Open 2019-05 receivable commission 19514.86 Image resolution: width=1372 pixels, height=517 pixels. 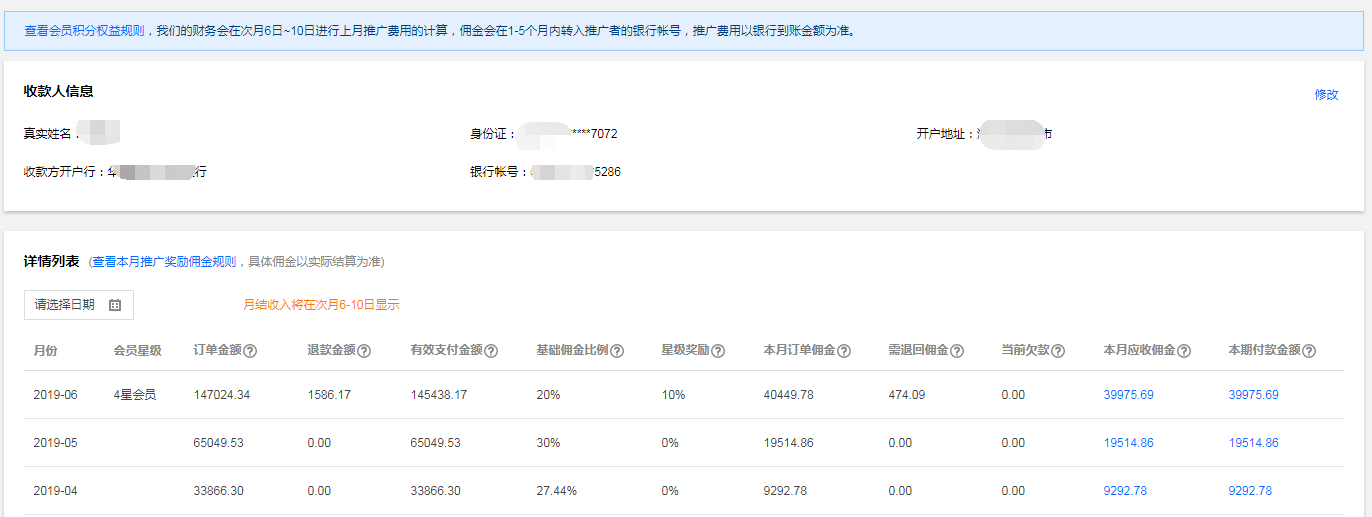[1128, 443]
